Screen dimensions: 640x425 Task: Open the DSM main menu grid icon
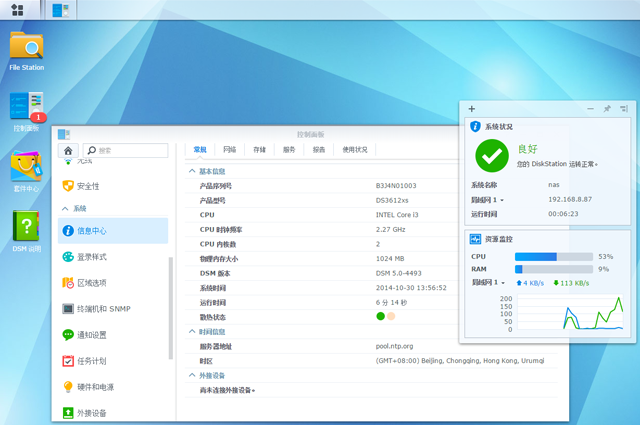click(17, 9)
